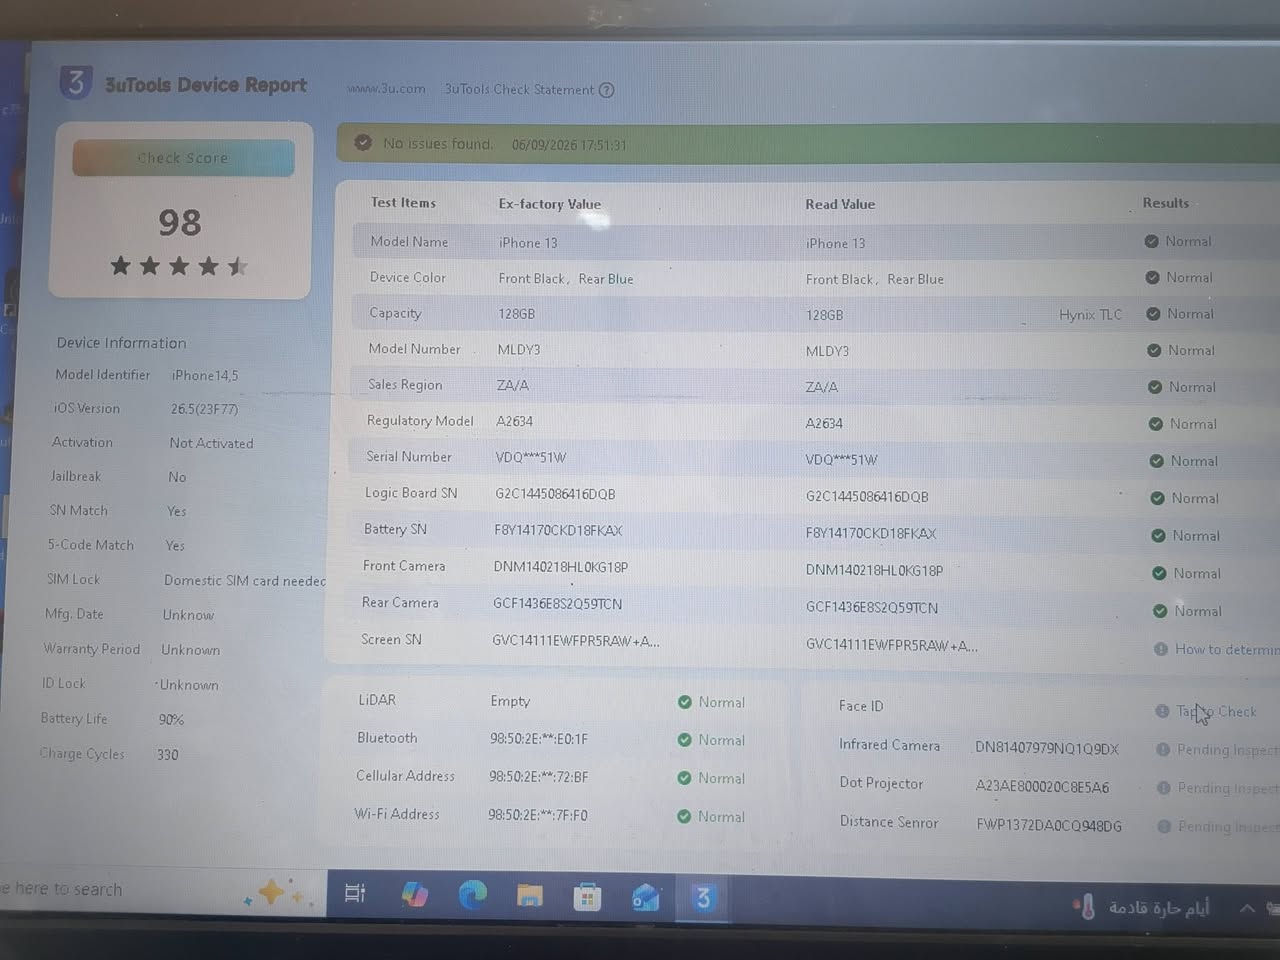Screen dimensions: 1280x960
Task: Open the weather widget on the taskbar
Action: [x=1141, y=907]
